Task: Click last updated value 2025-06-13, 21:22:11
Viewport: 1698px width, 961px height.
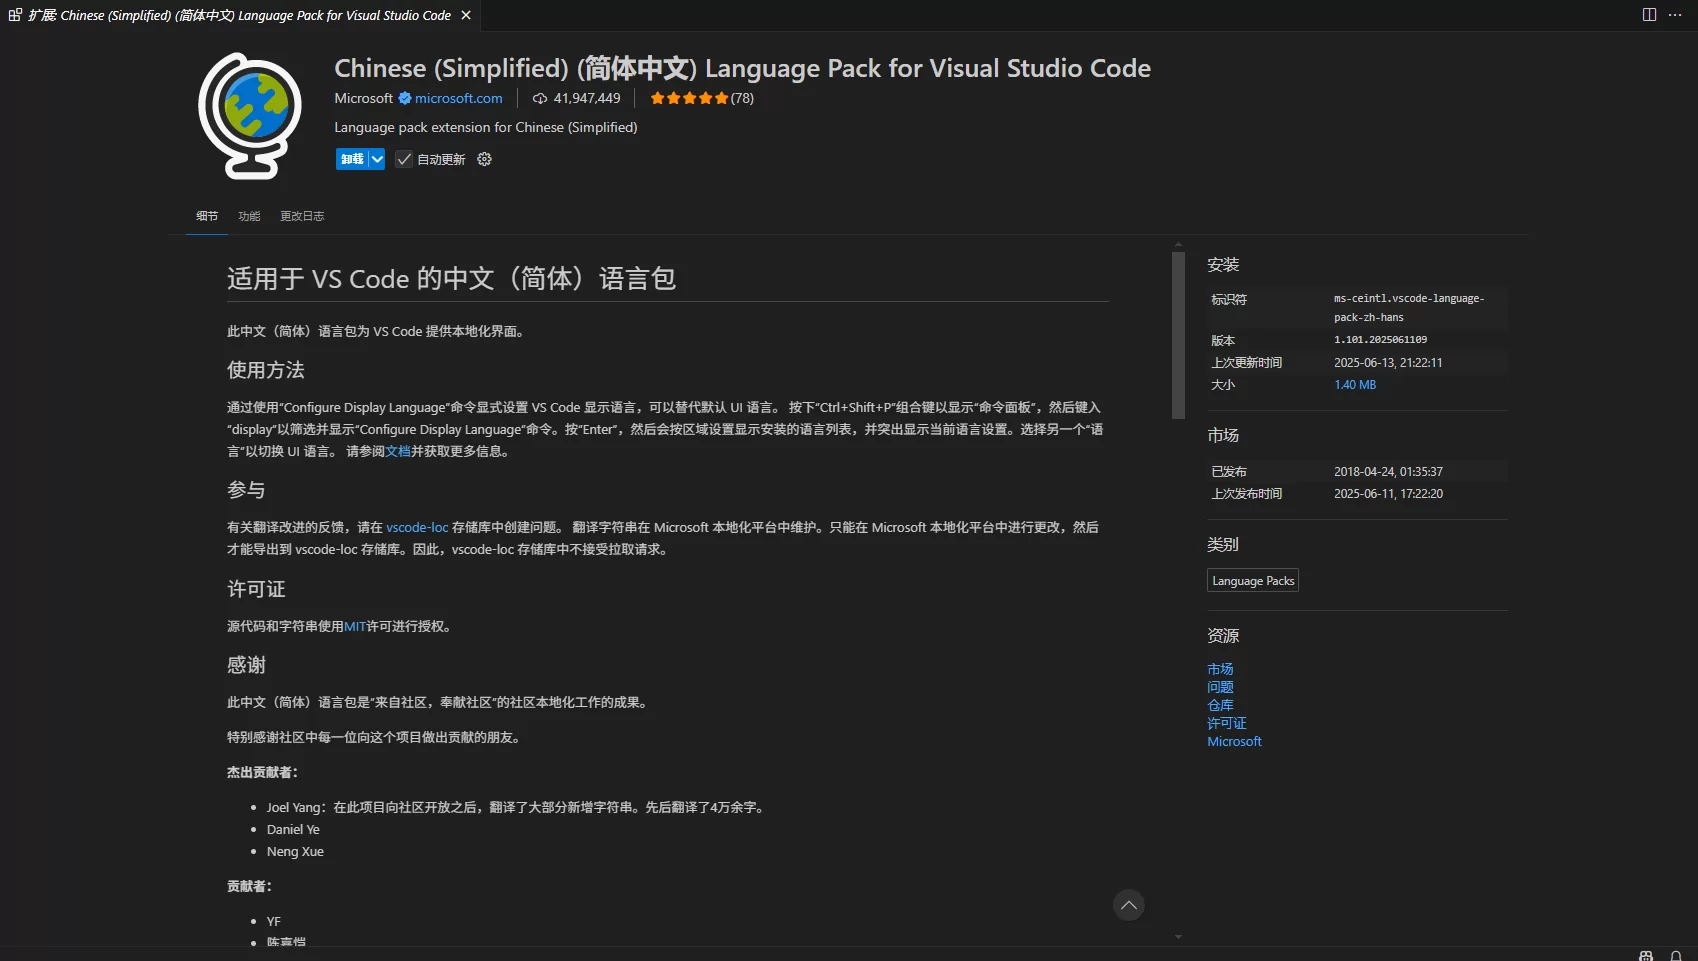Action: click(1388, 362)
